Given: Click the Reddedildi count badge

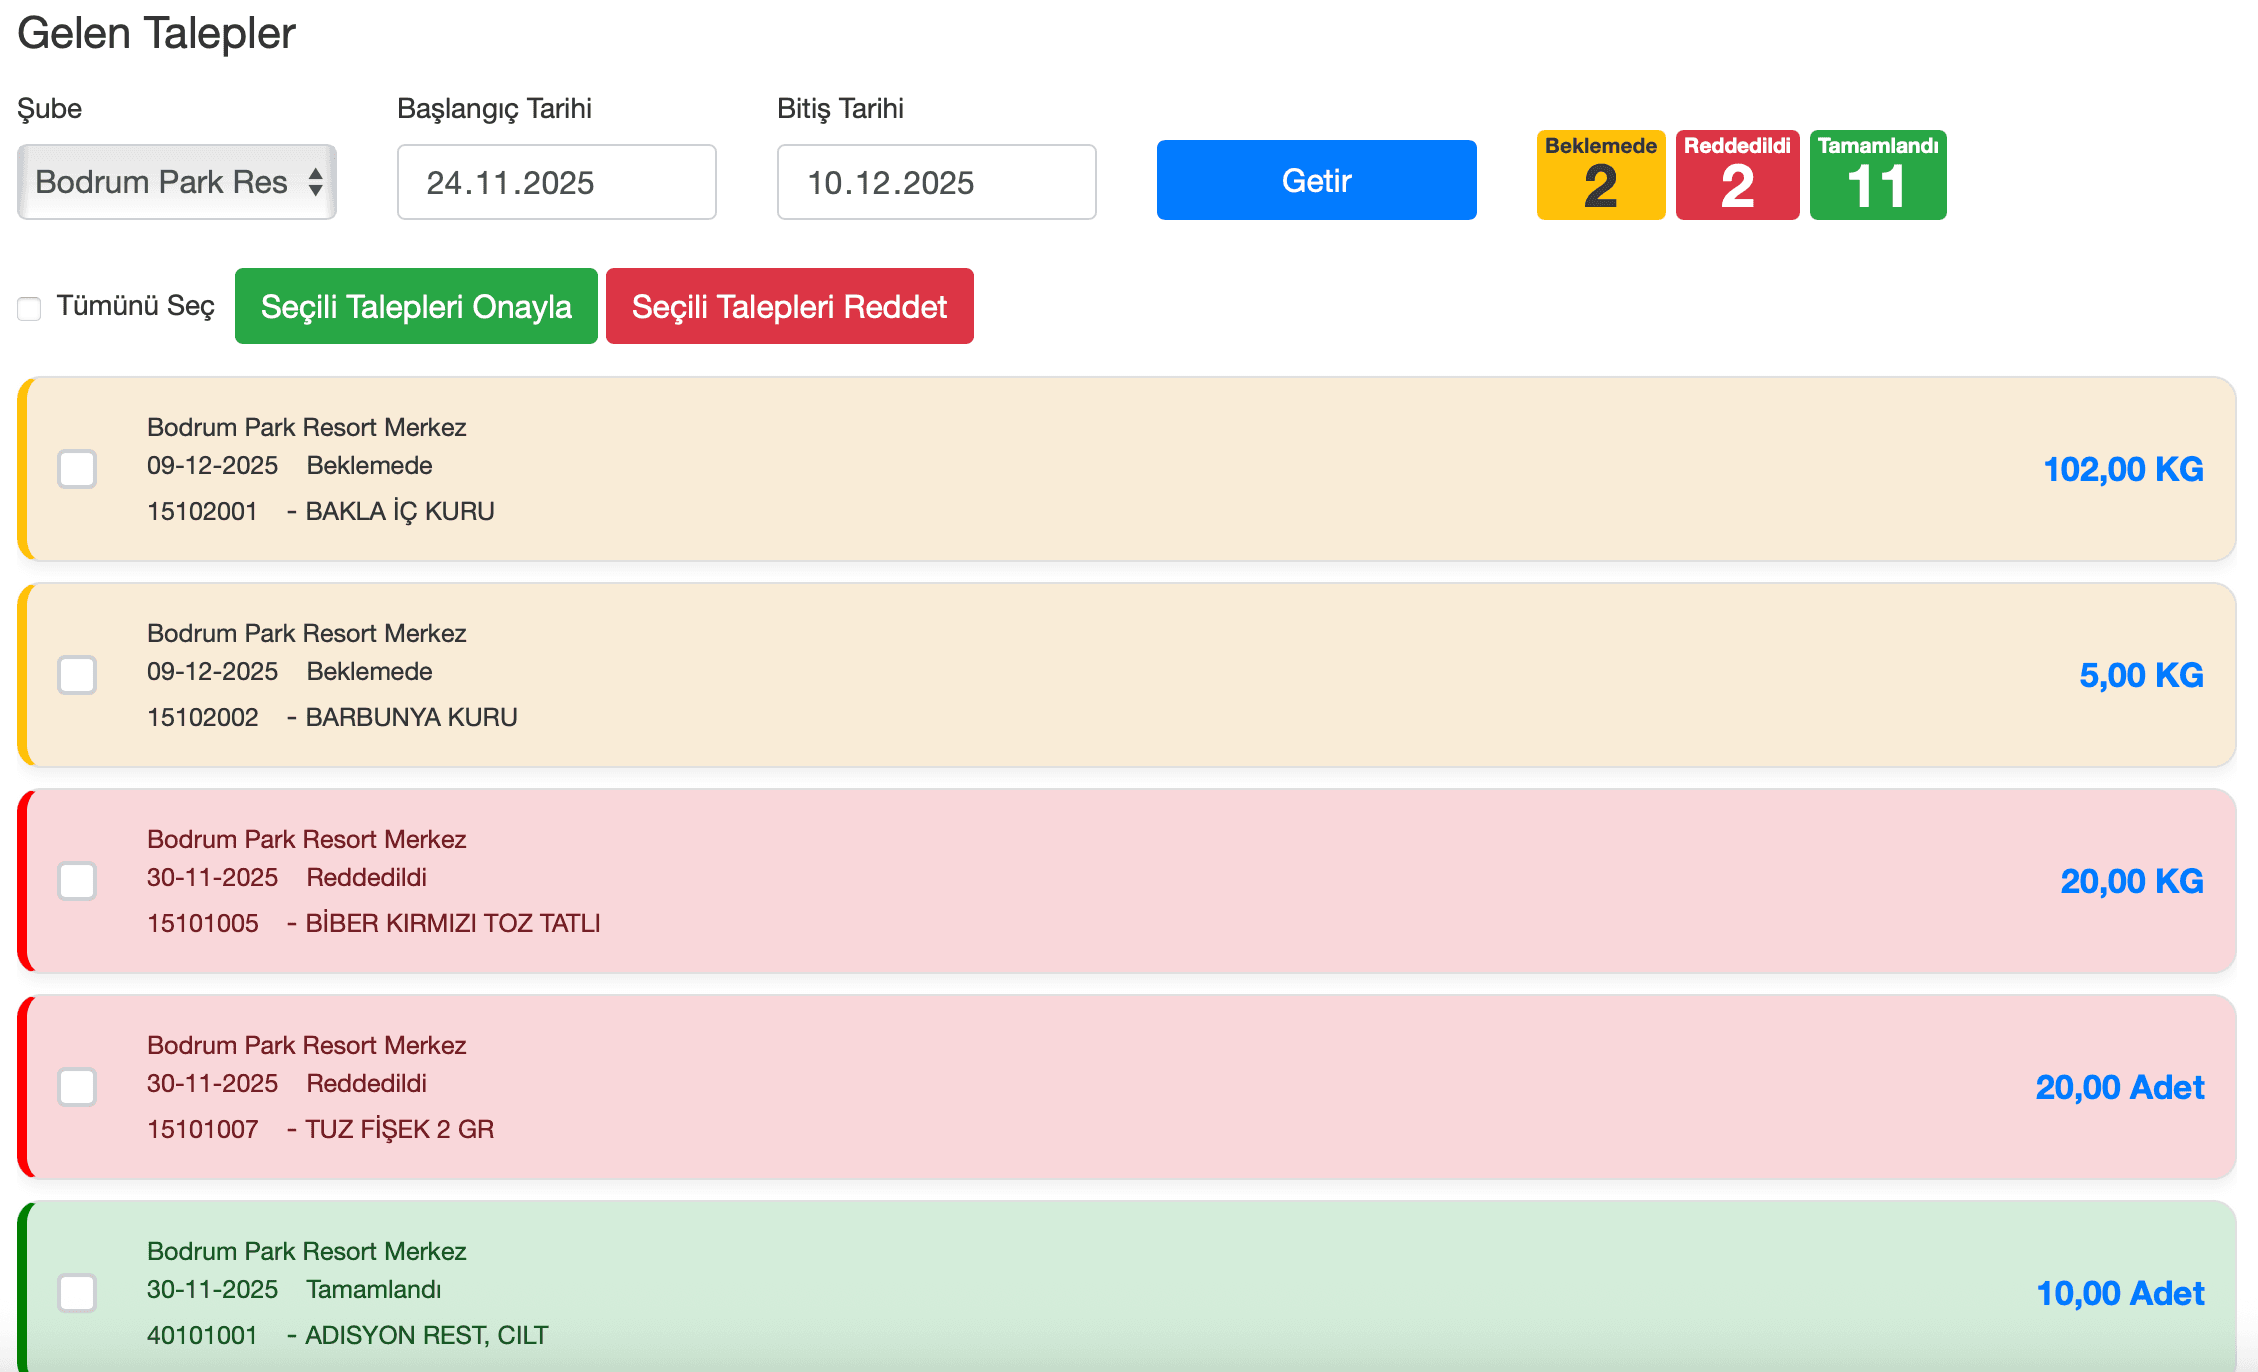Looking at the screenshot, I should [1737, 175].
